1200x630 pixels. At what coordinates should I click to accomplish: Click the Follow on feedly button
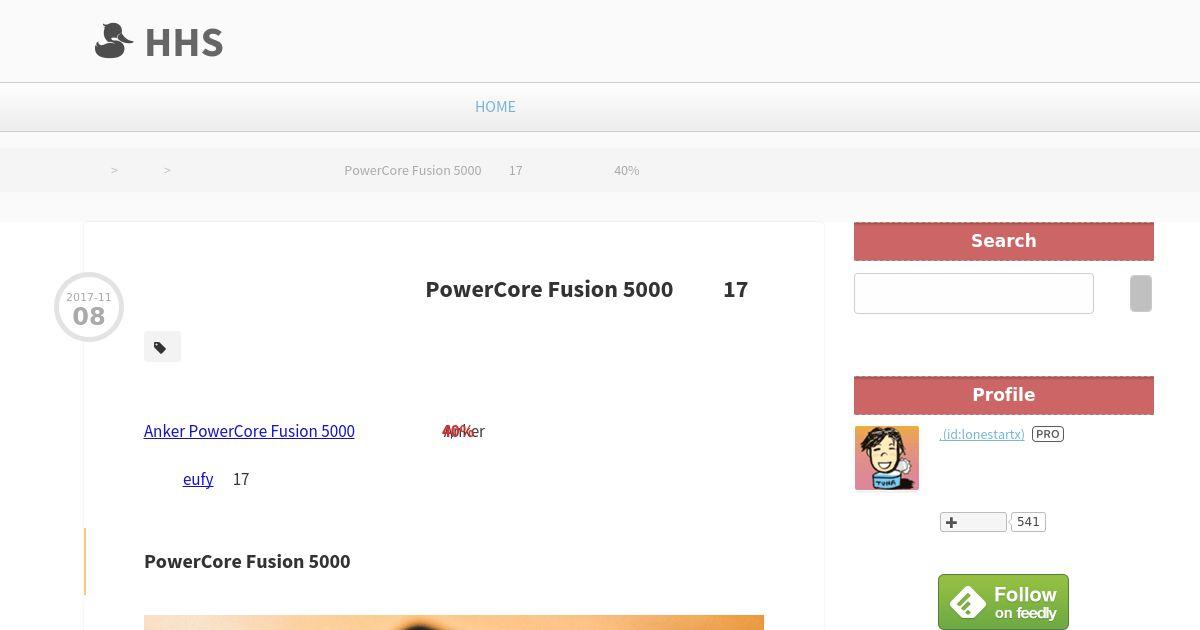click(1003, 602)
